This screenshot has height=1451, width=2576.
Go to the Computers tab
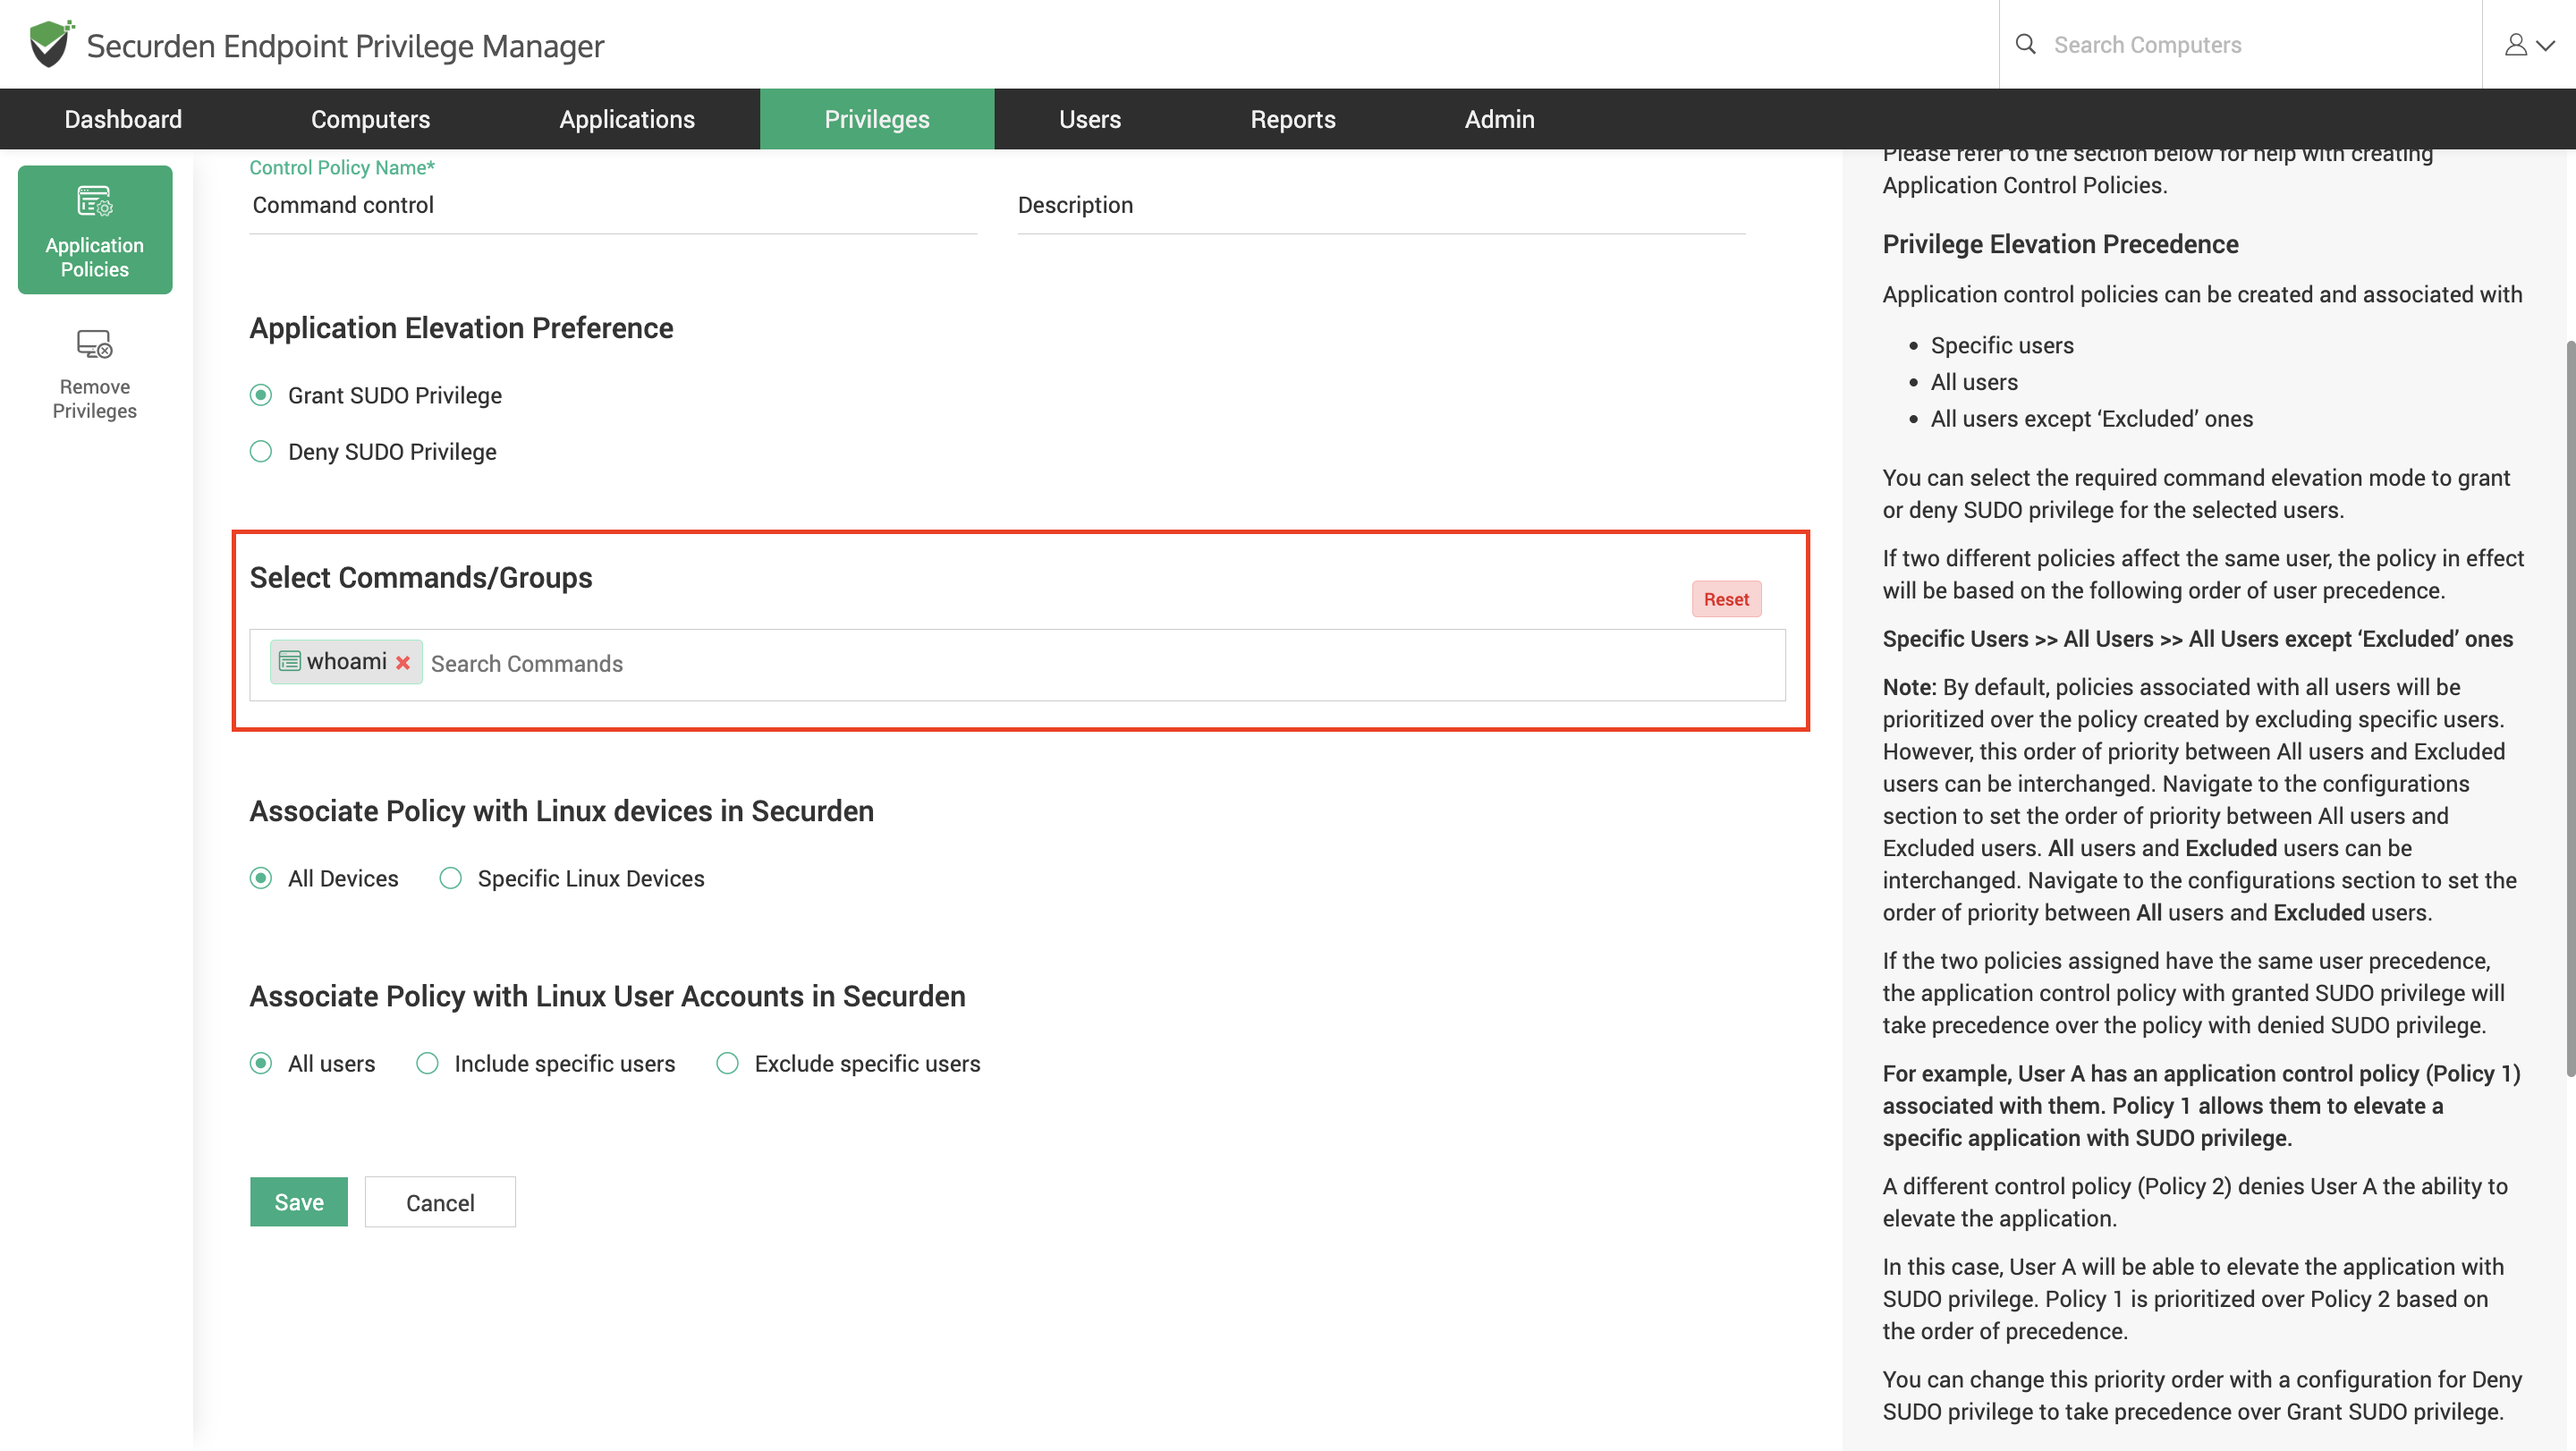pyautogui.click(x=370, y=119)
